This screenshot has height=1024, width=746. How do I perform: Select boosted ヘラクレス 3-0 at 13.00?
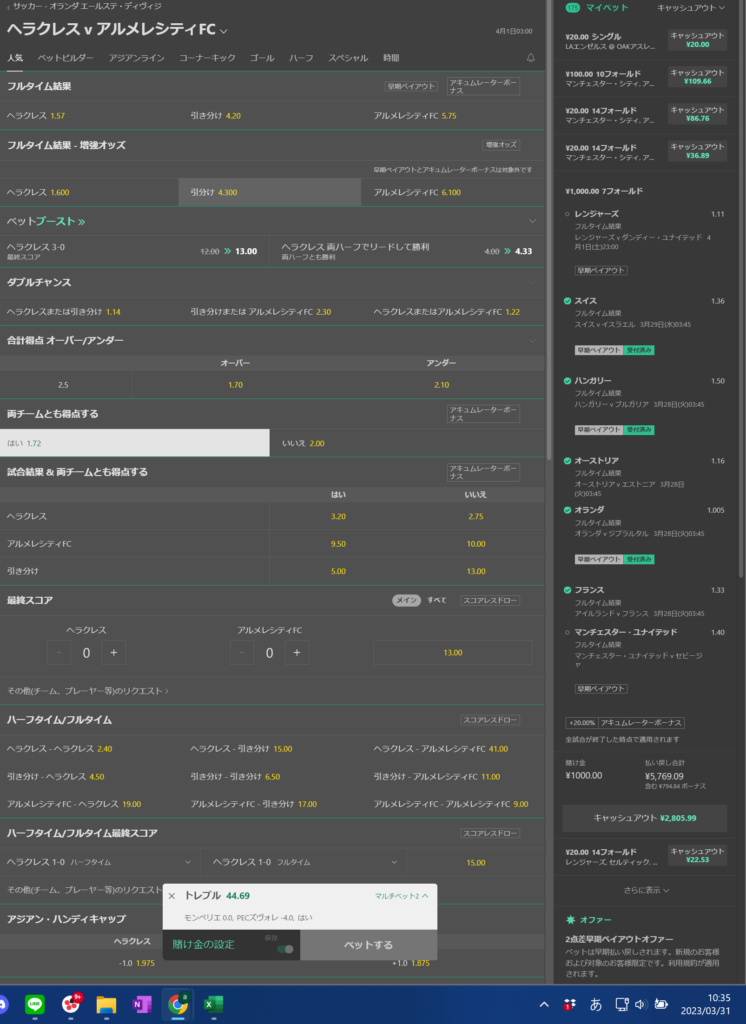[x=134, y=251]
